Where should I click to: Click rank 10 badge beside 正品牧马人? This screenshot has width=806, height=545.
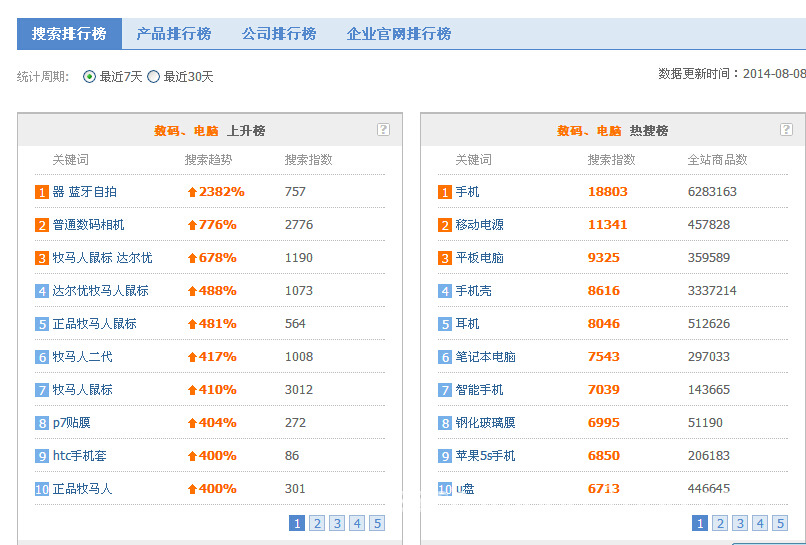[x=42, y=489]
